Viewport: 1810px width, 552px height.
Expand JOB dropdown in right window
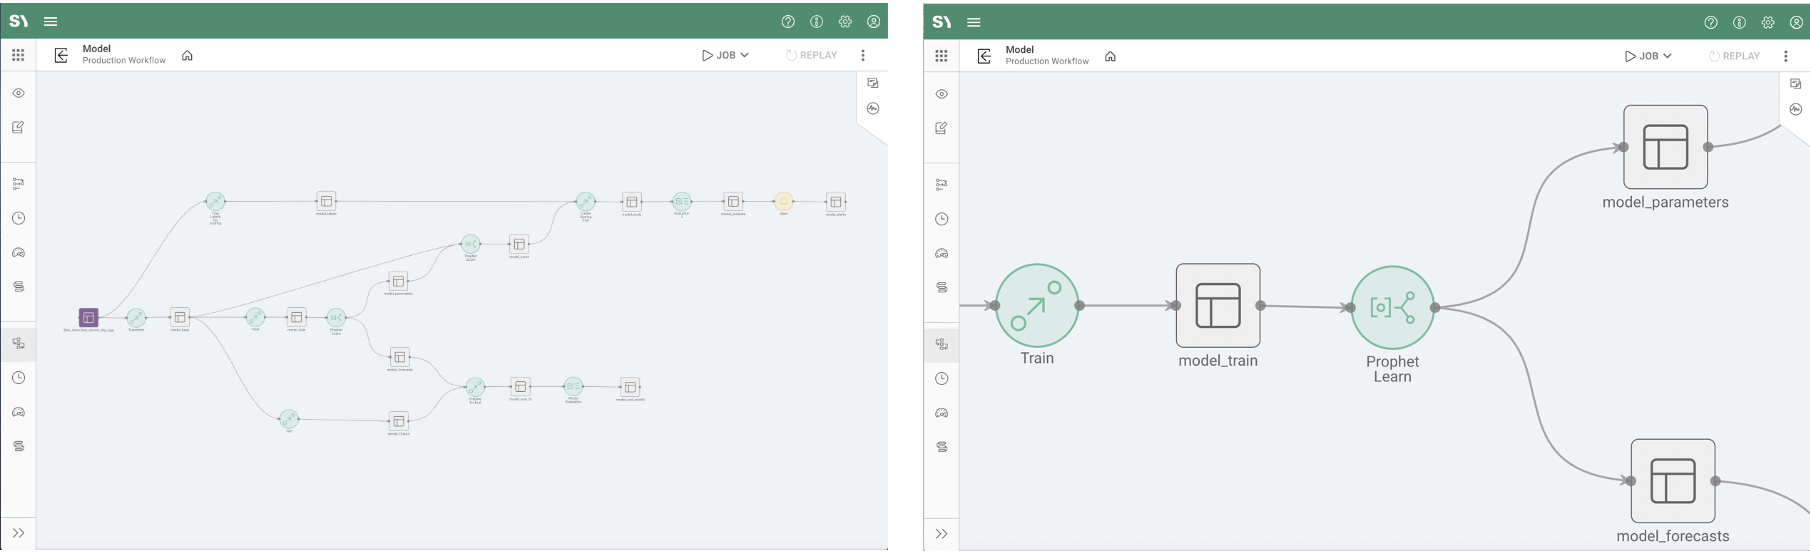1648,56
